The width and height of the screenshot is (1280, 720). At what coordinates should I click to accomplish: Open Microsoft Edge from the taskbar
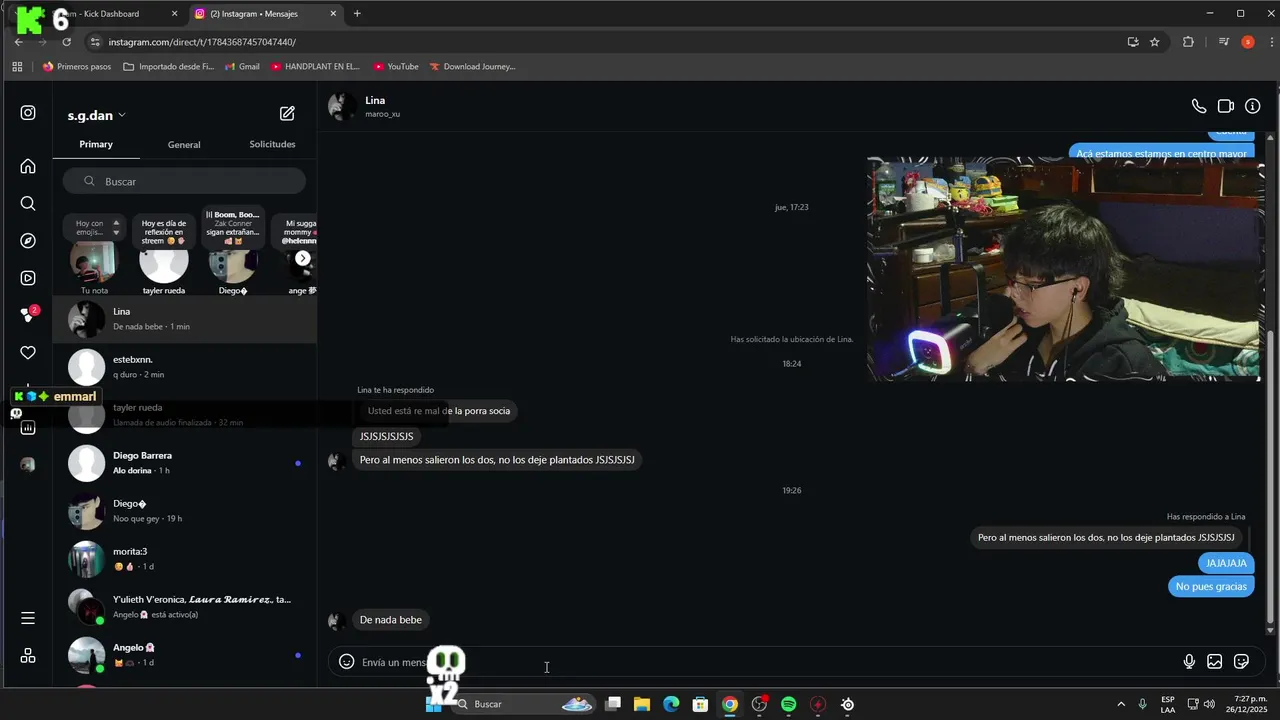tap(671, 704)
